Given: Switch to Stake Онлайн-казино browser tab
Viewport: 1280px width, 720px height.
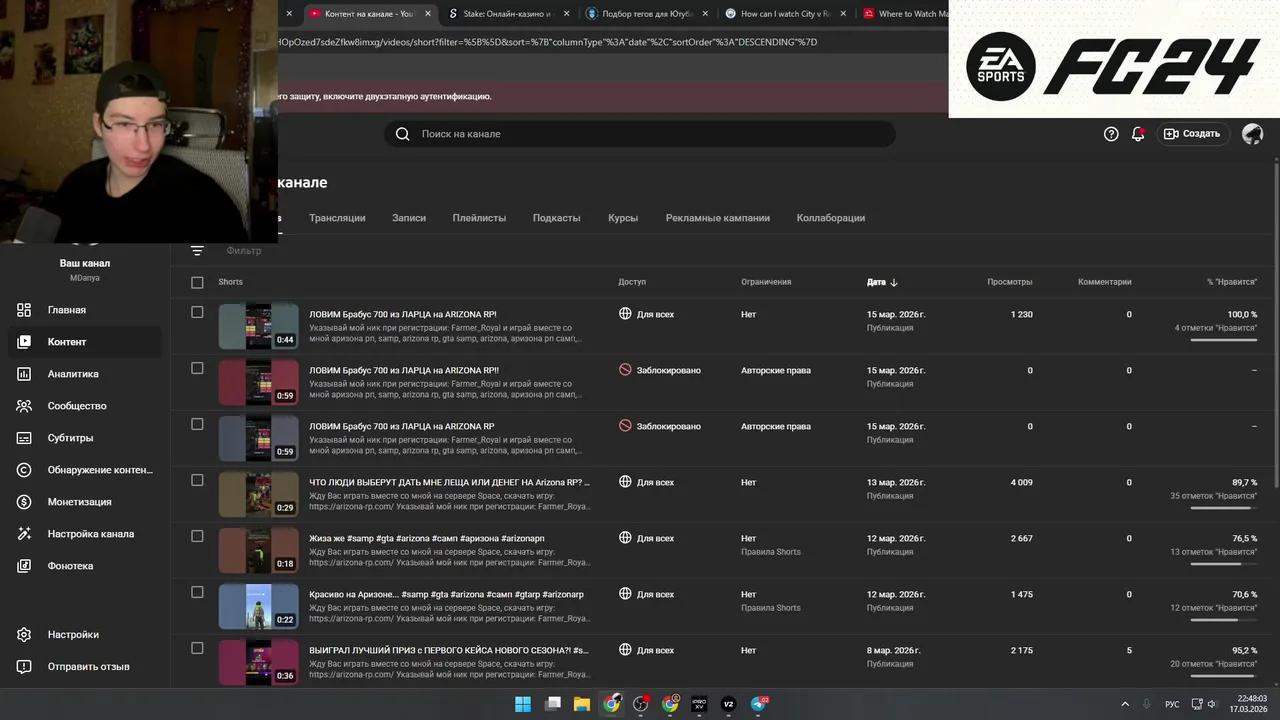Looking at the screenshot, I should click(x=508, y=14).
